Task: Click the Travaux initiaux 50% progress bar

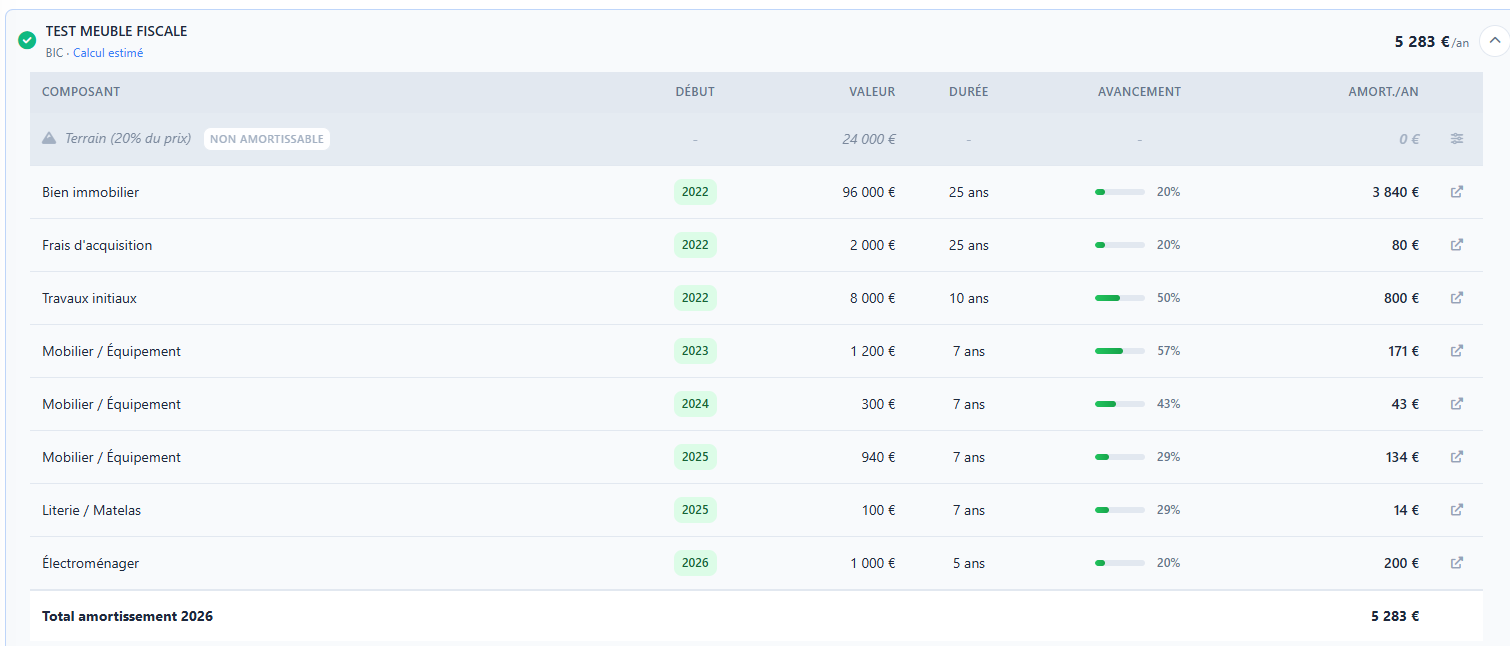Action: 1120,298
